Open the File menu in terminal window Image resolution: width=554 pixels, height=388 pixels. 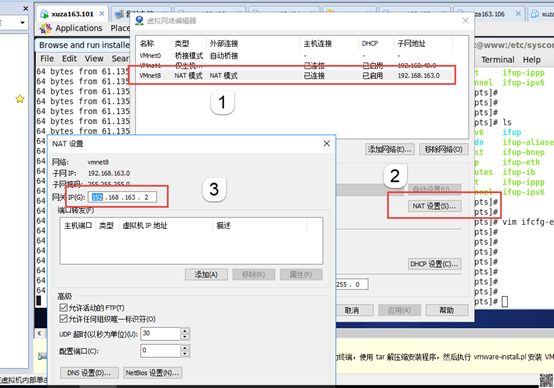[47, 59]
